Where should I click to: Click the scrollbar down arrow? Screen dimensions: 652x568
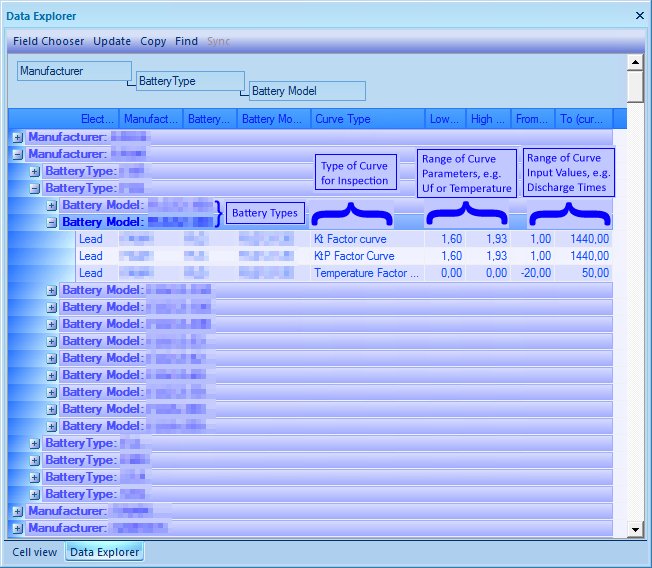coord(635,530)
